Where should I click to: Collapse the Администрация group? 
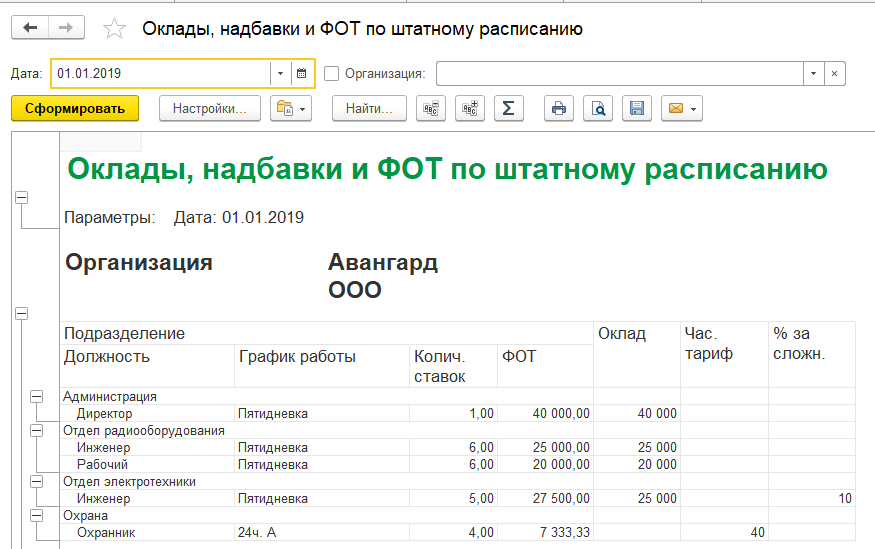click(x=36, y=397)
